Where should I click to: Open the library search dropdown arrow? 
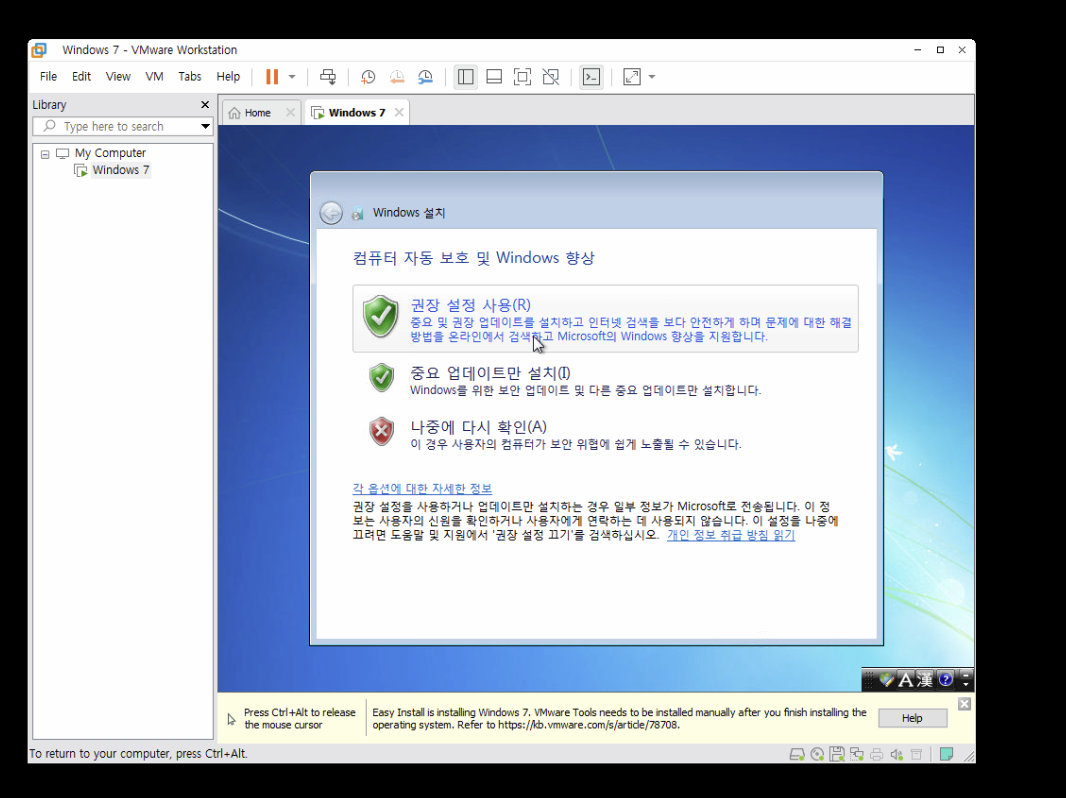205,126
